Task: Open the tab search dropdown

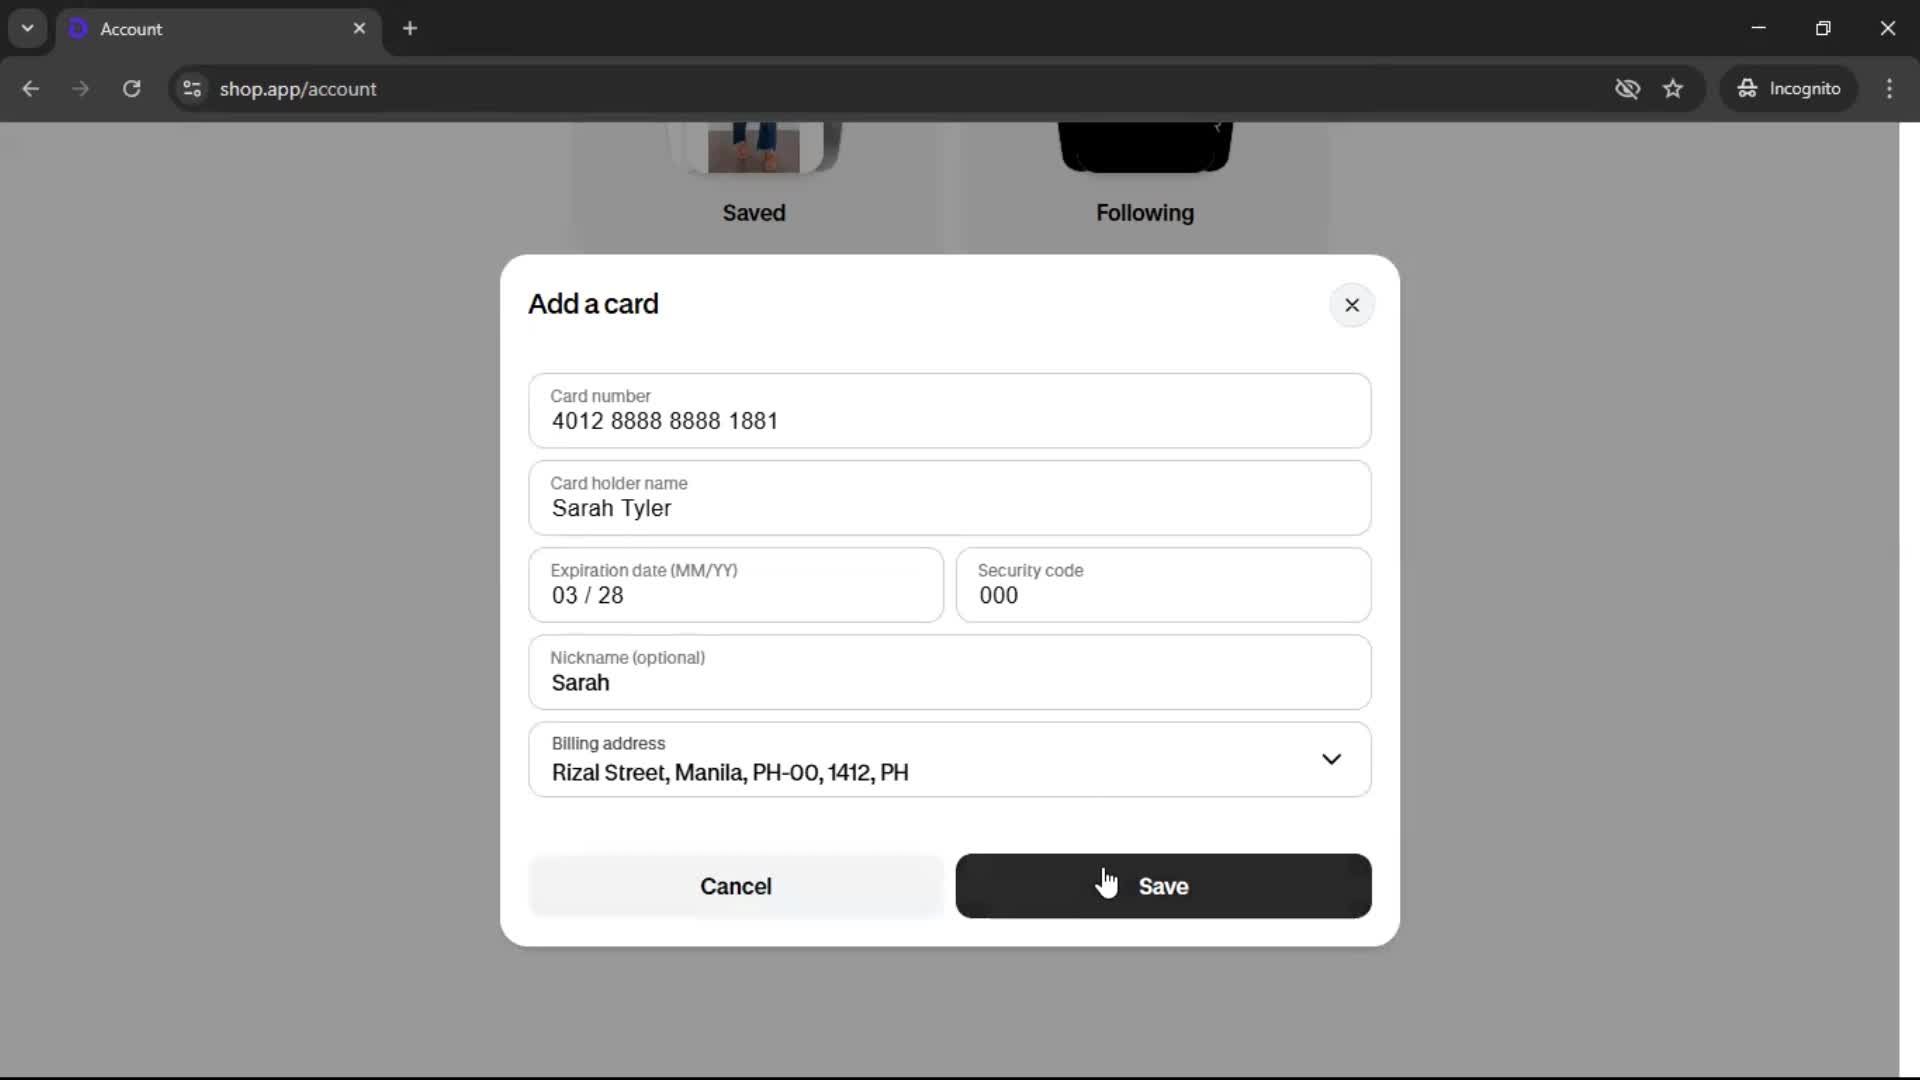Action: tap(27, 28)
